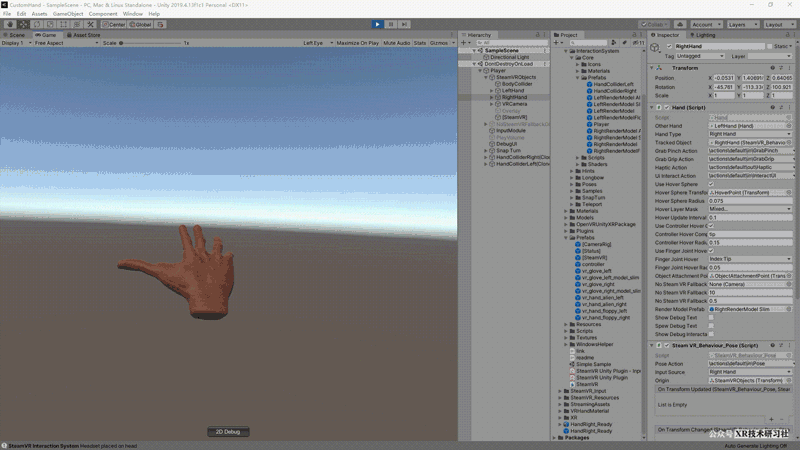Toggle the snap settings icon beside Global
The width and height of the screenshot is (800, 450).
(160, 24)
